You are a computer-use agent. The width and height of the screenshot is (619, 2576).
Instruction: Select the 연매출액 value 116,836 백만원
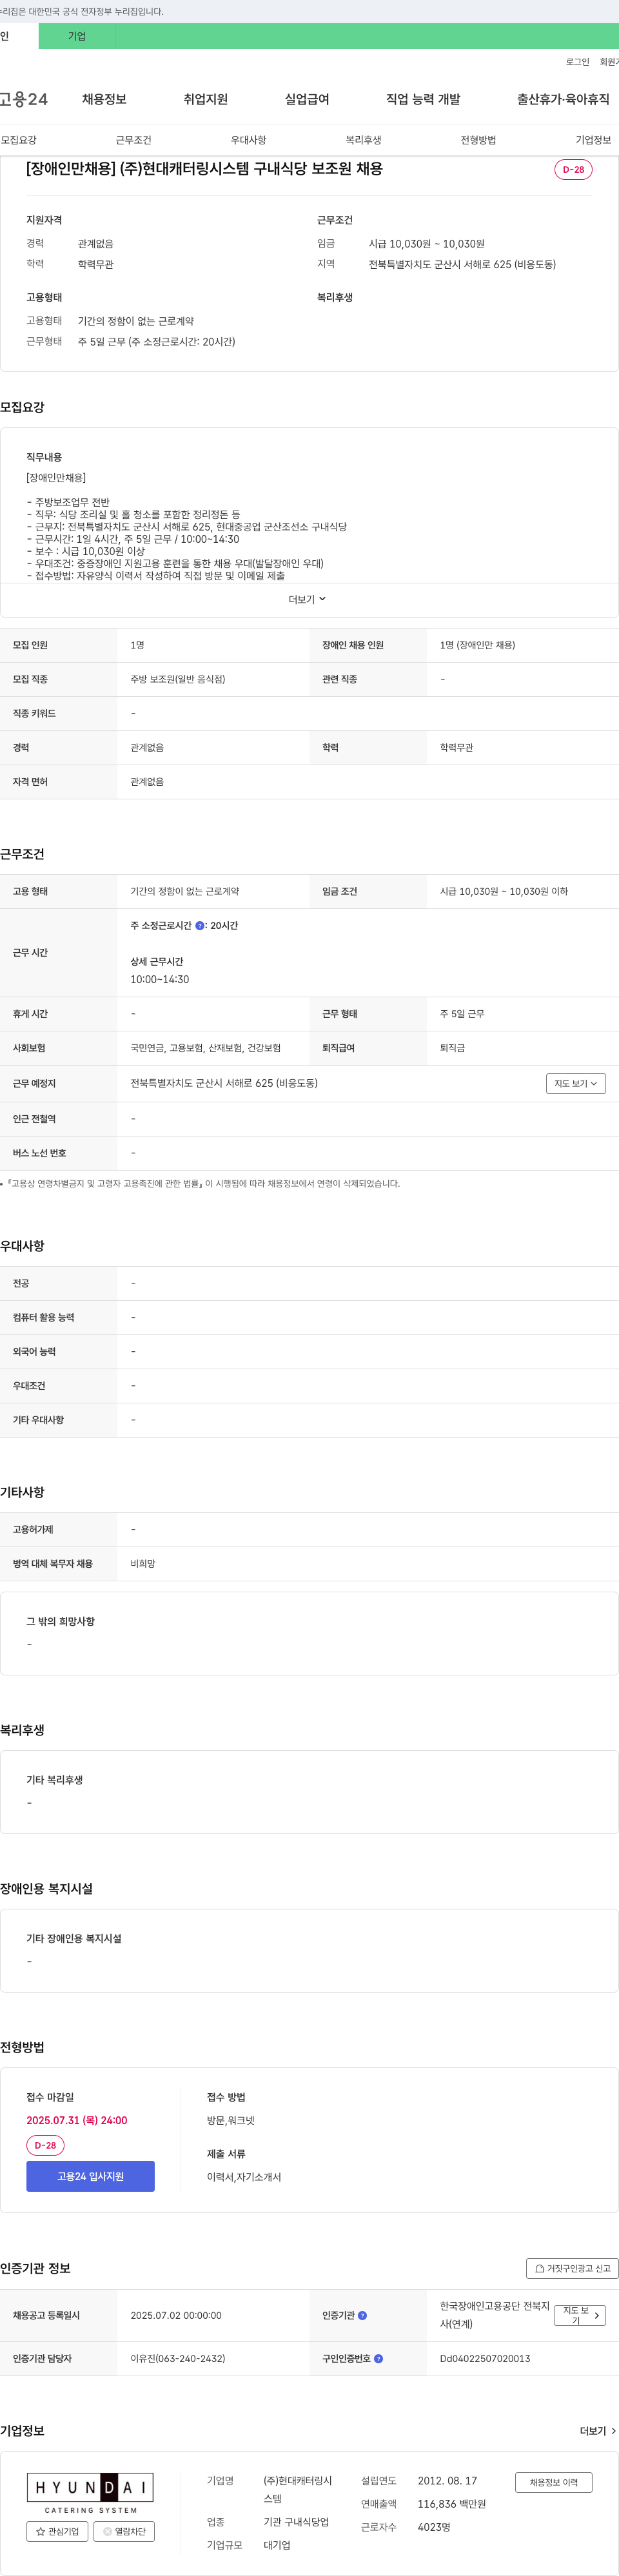pyautogui.click(x=452, y=2504)
